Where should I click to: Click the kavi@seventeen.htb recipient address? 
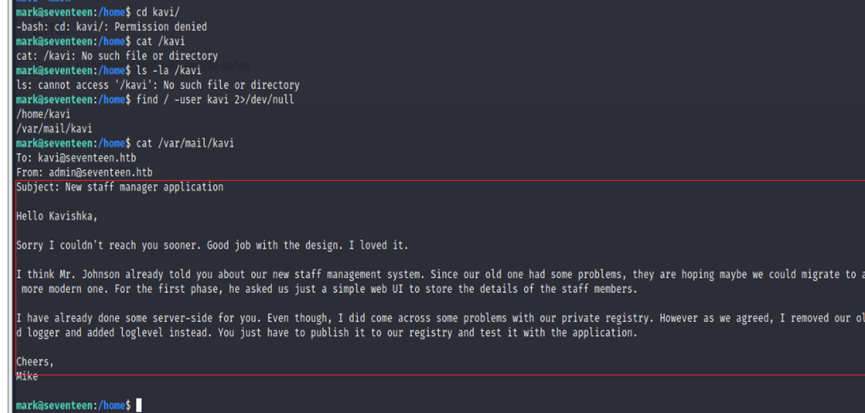[84, 158]
